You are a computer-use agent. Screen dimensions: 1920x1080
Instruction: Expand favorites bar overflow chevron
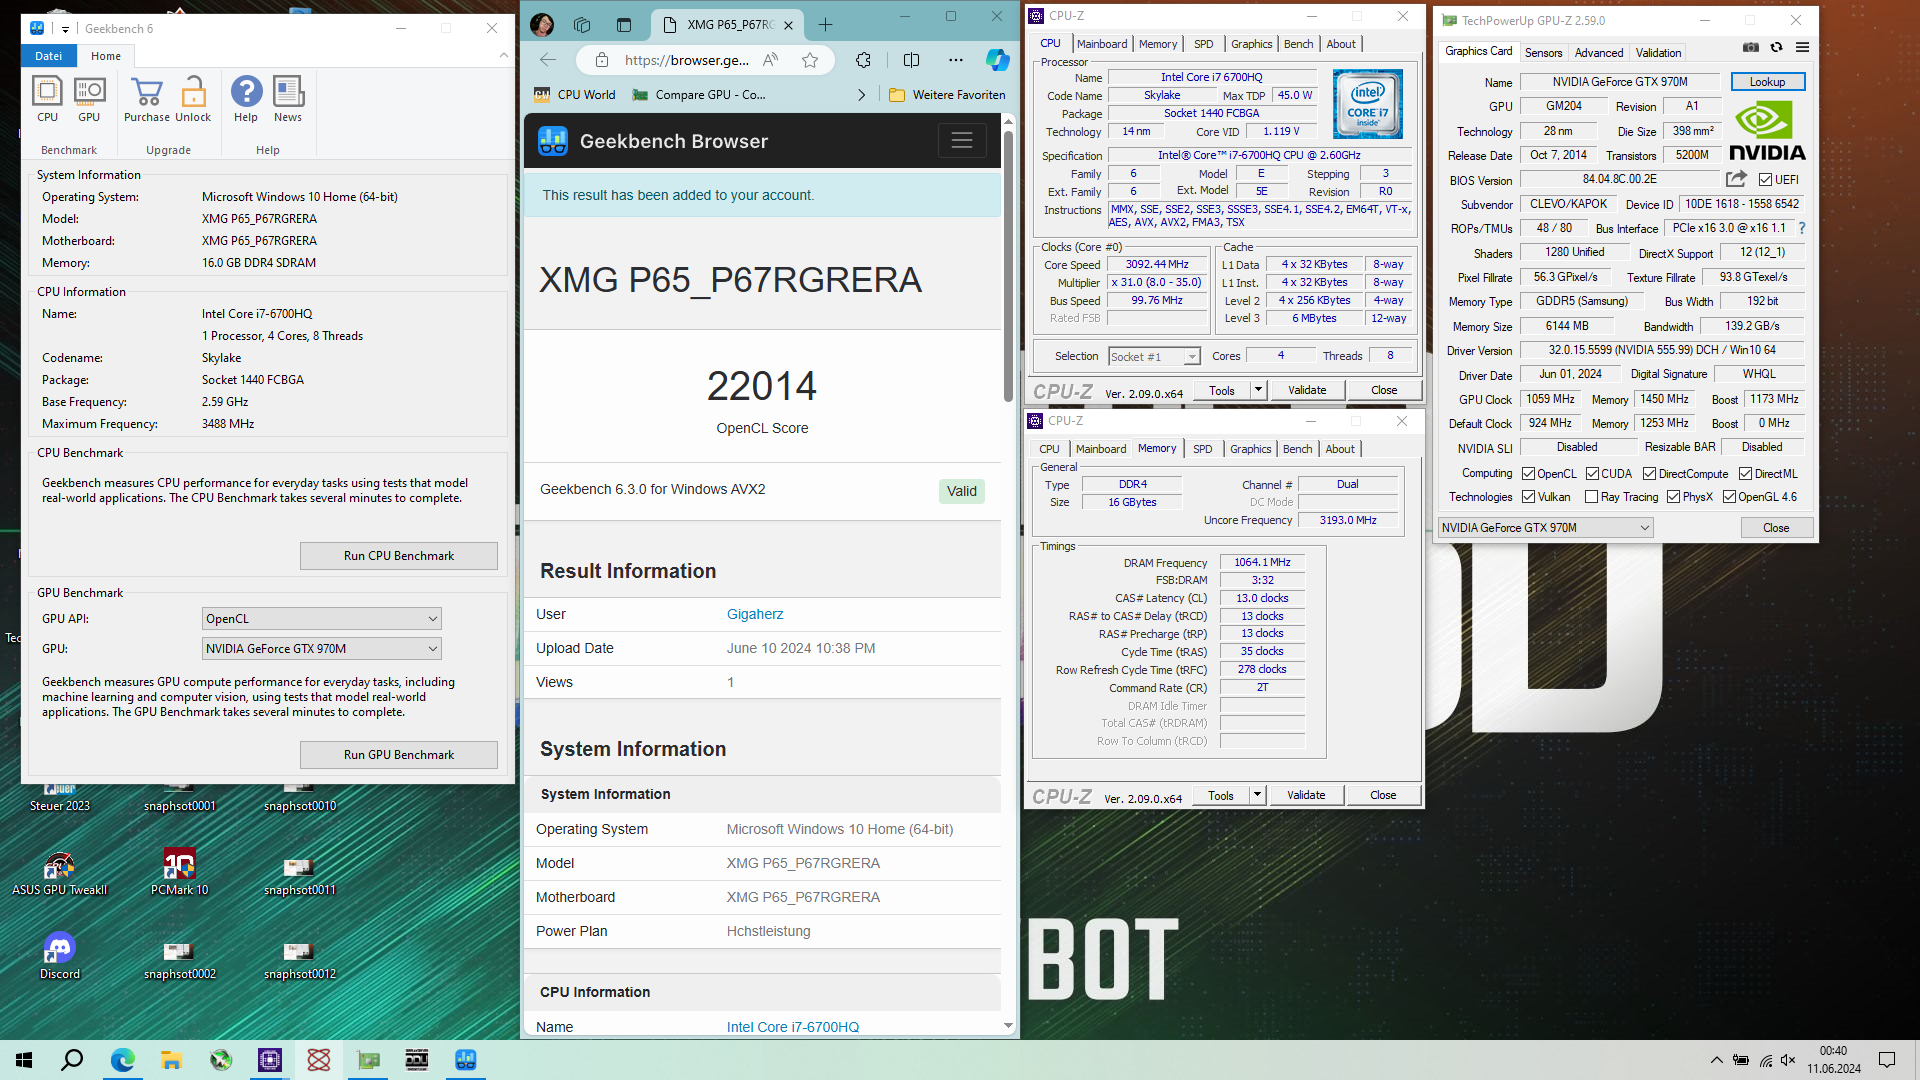(862, 95)
